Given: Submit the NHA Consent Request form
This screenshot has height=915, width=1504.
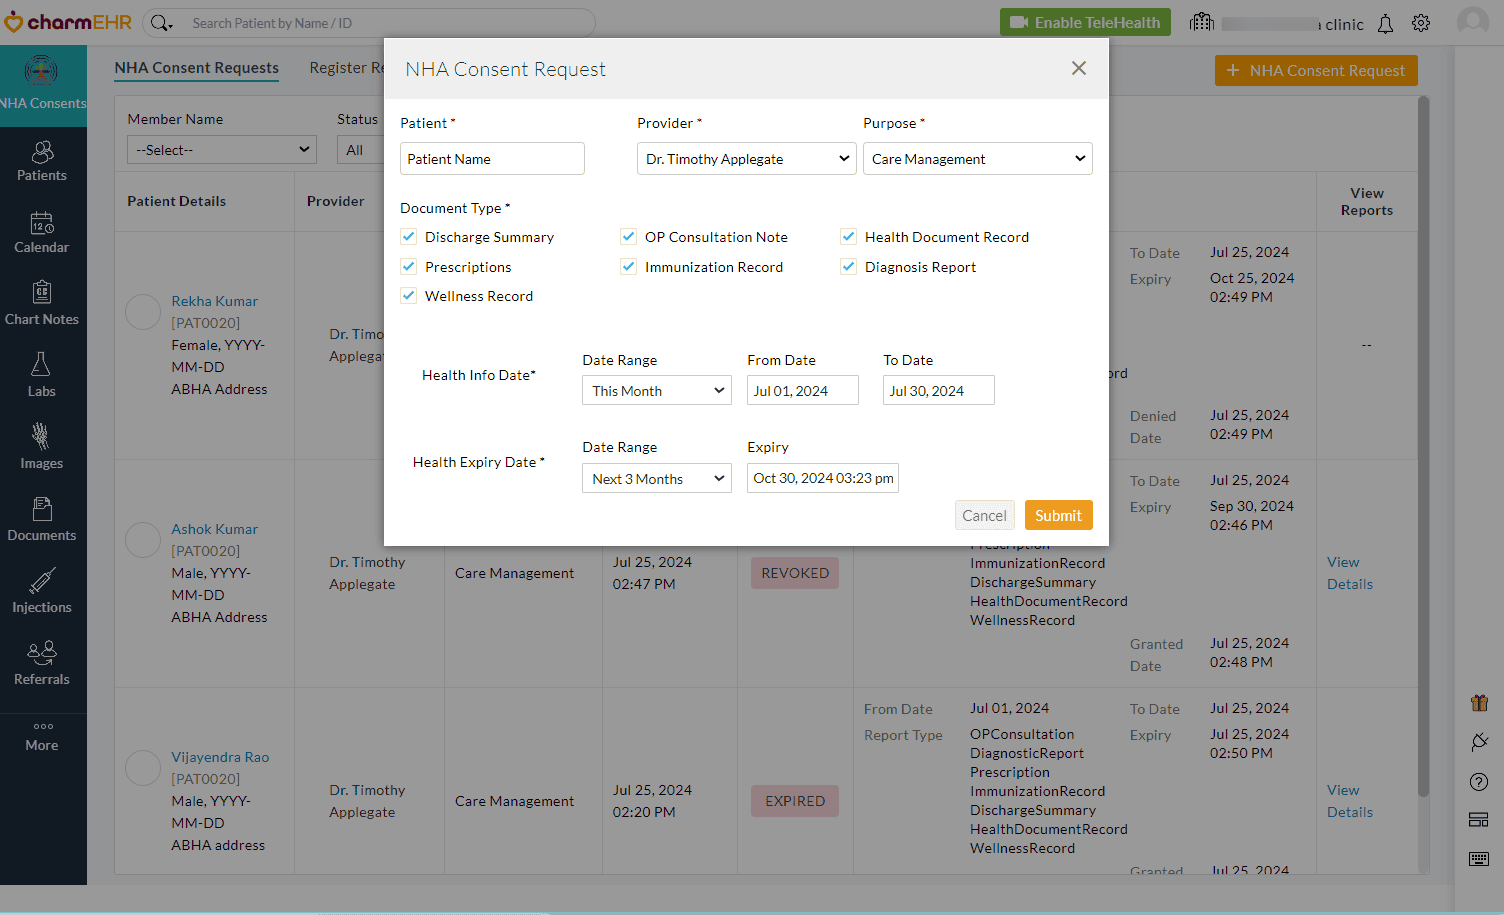Looking at the screenshot, I should [1058, 514].
